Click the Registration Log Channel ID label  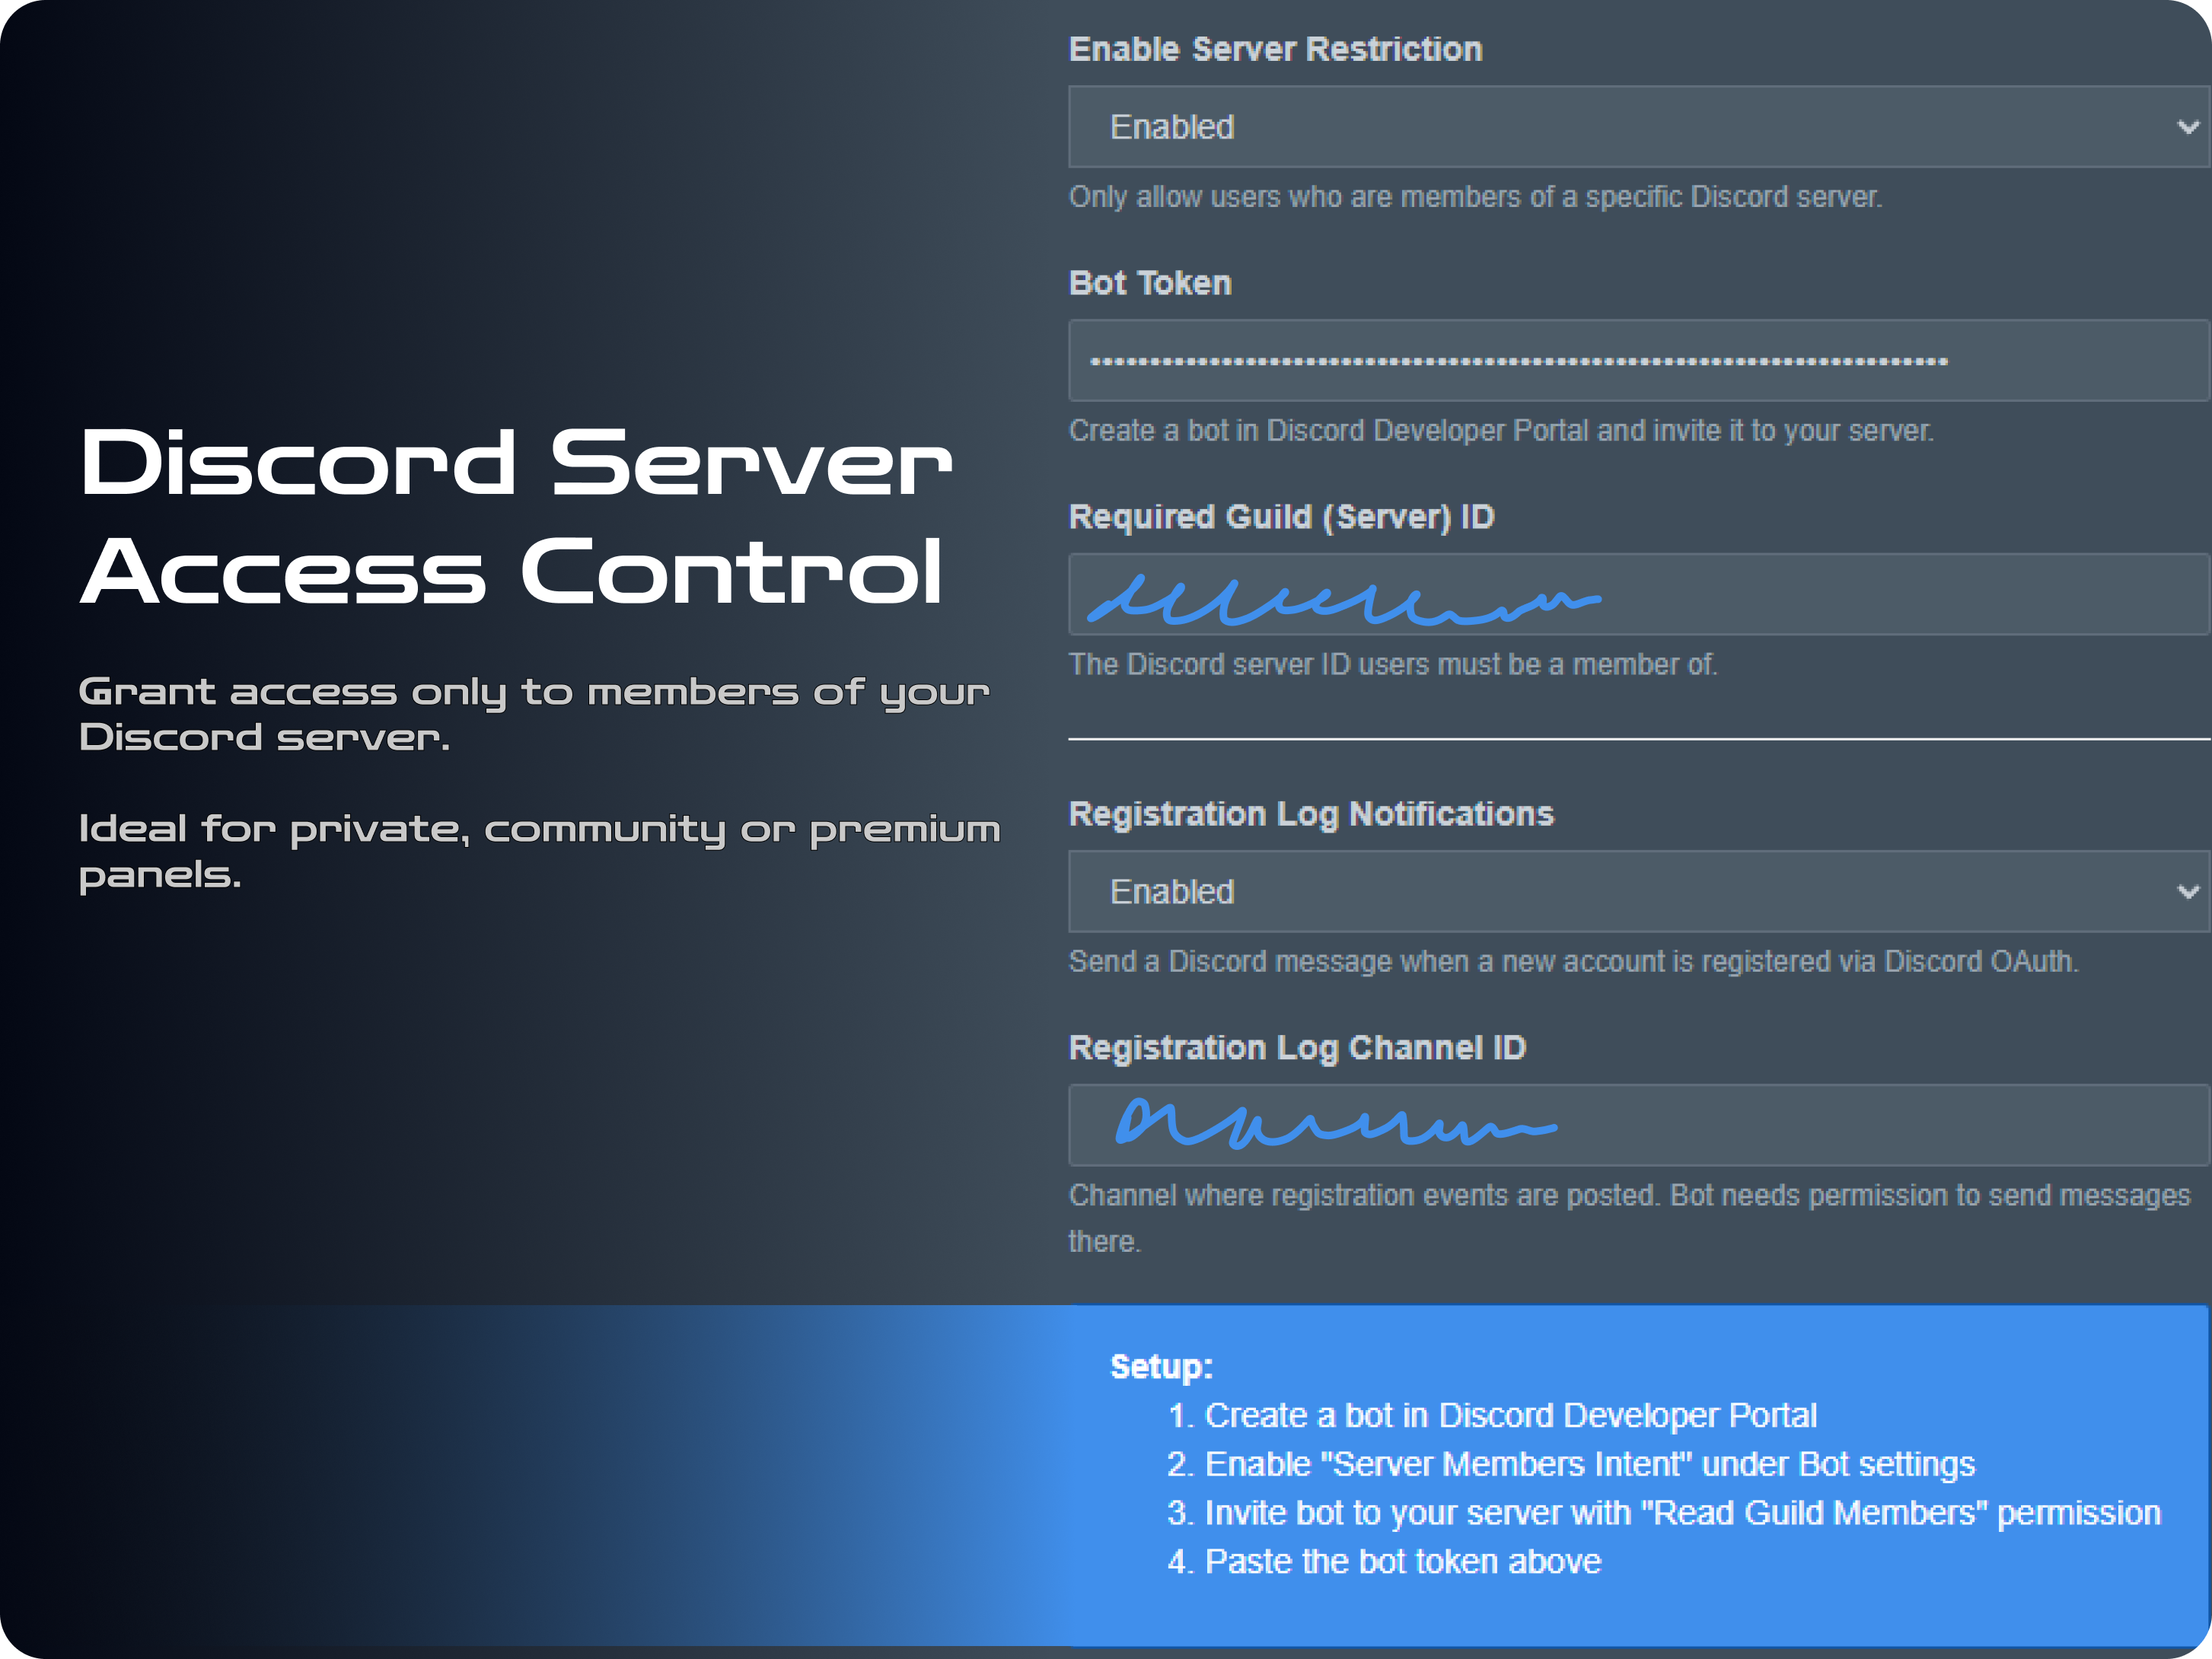pyautogui.click(x=1297, y=1048)
